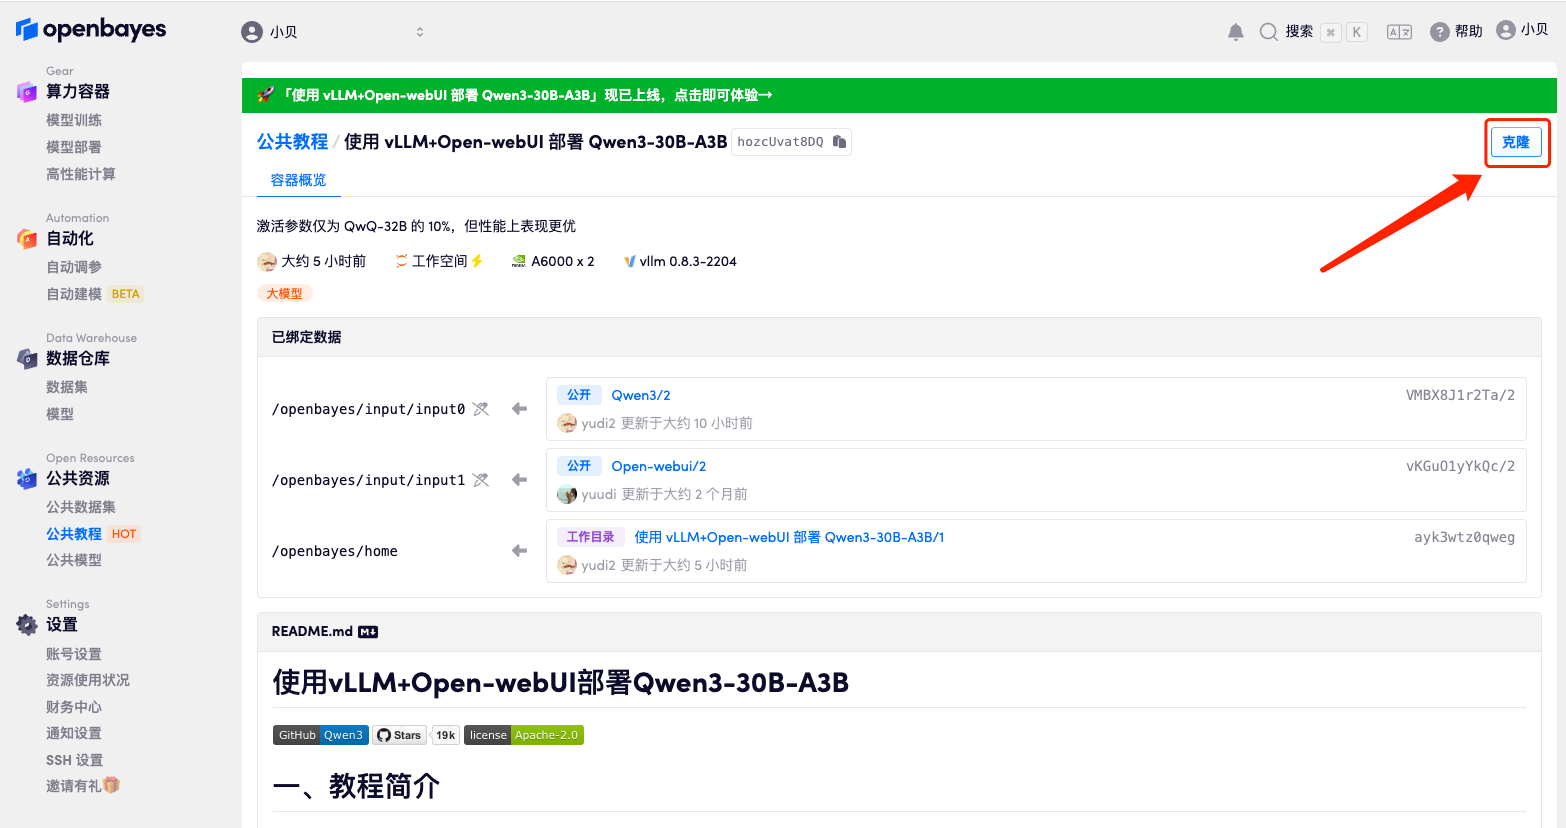Click the ayk3wtz0qweg identifier
The width and height of the screenshot is (1566, 828).
click(1464, 537)
